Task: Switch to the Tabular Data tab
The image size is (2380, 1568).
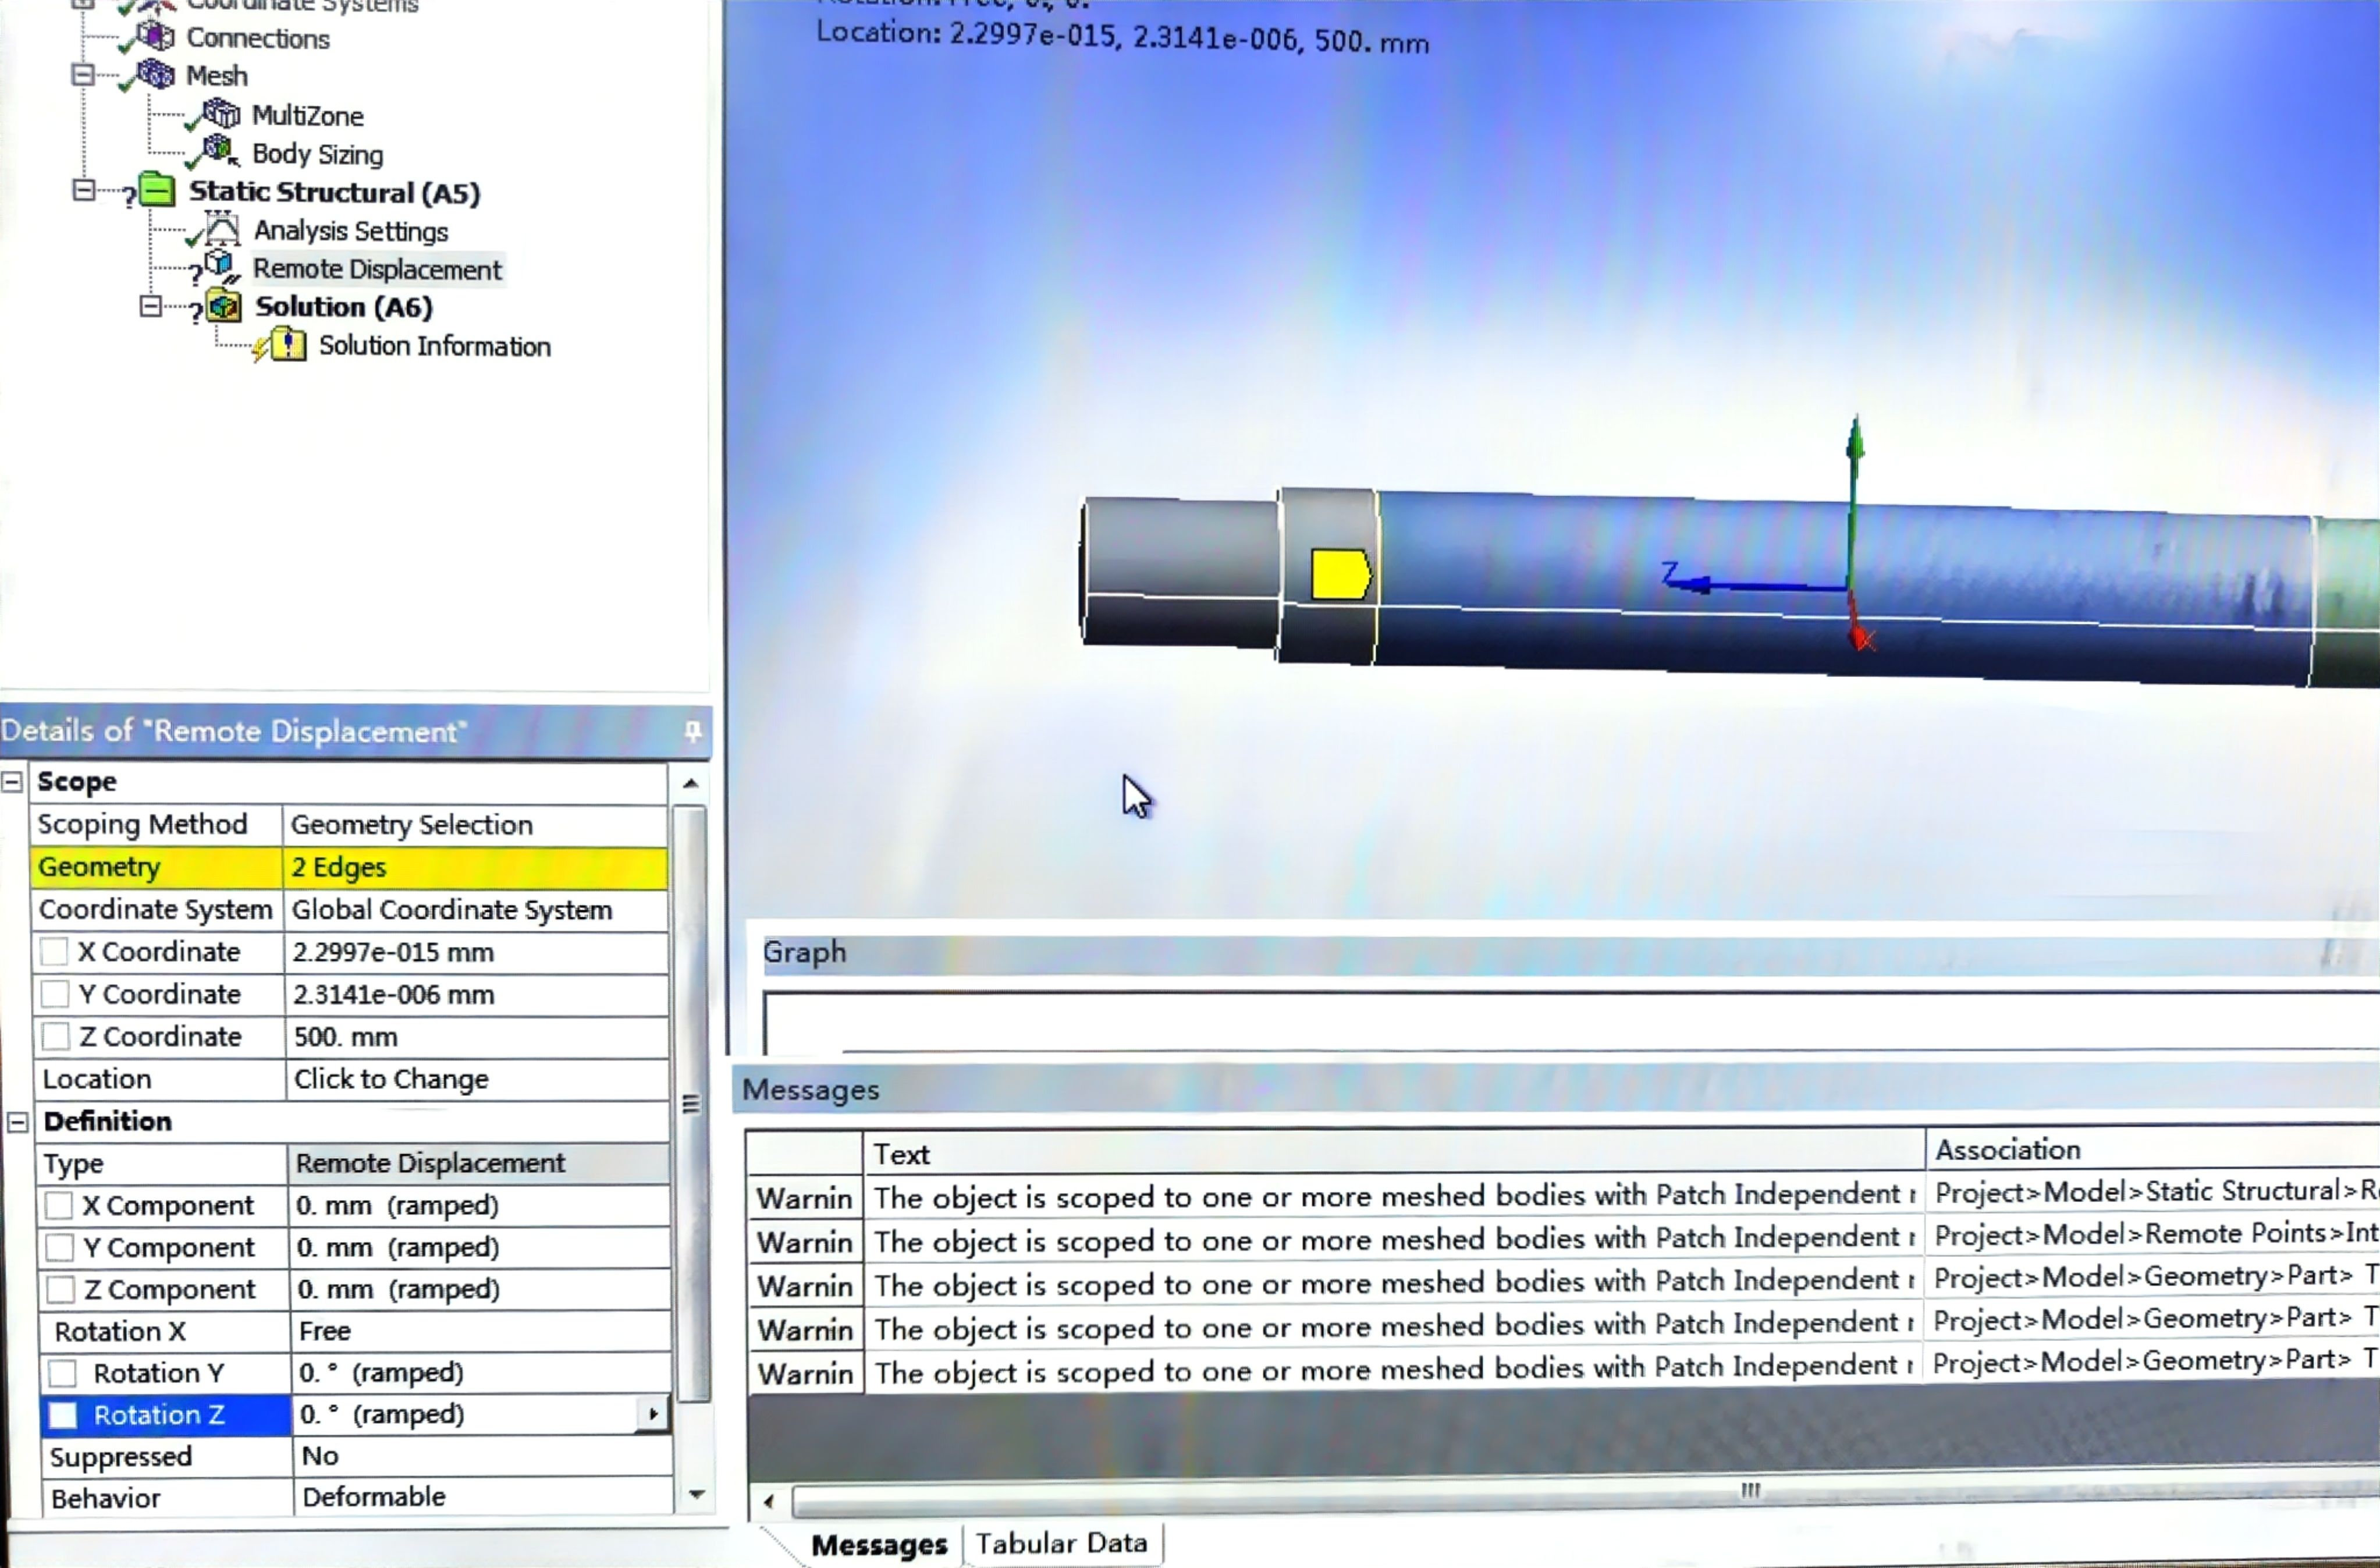Action: coord(1061,1543)
